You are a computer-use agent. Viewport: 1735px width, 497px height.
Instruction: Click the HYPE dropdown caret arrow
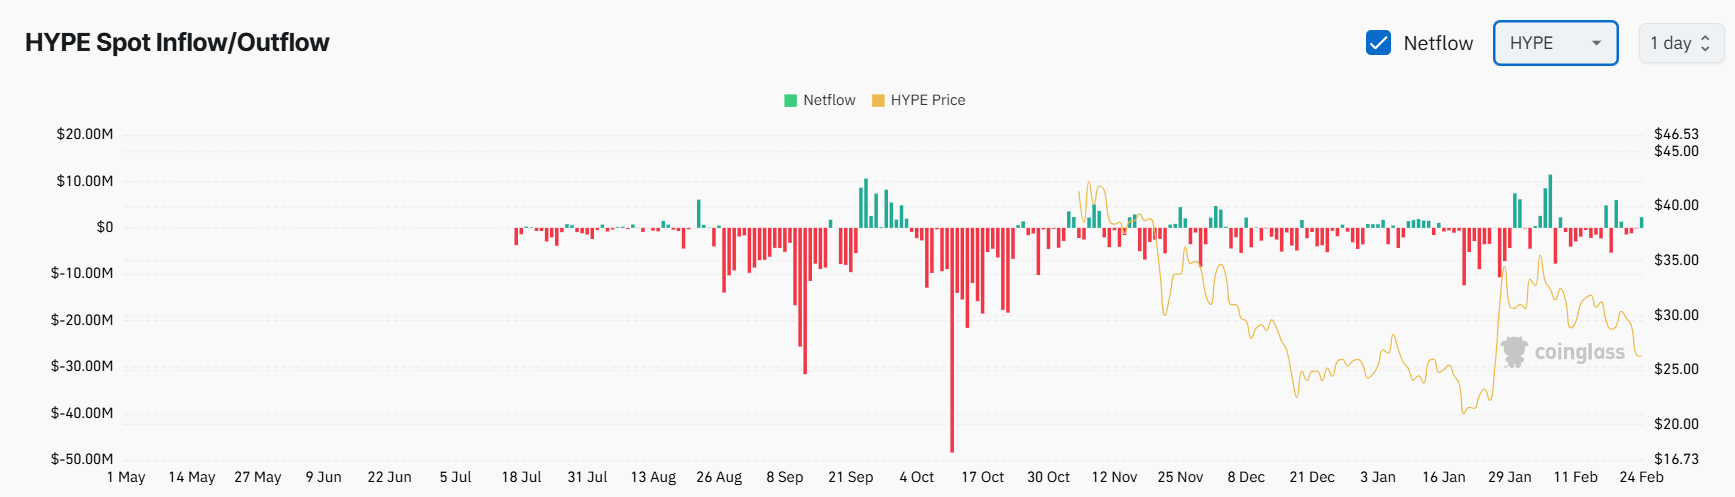click(x=1596, y=43)
